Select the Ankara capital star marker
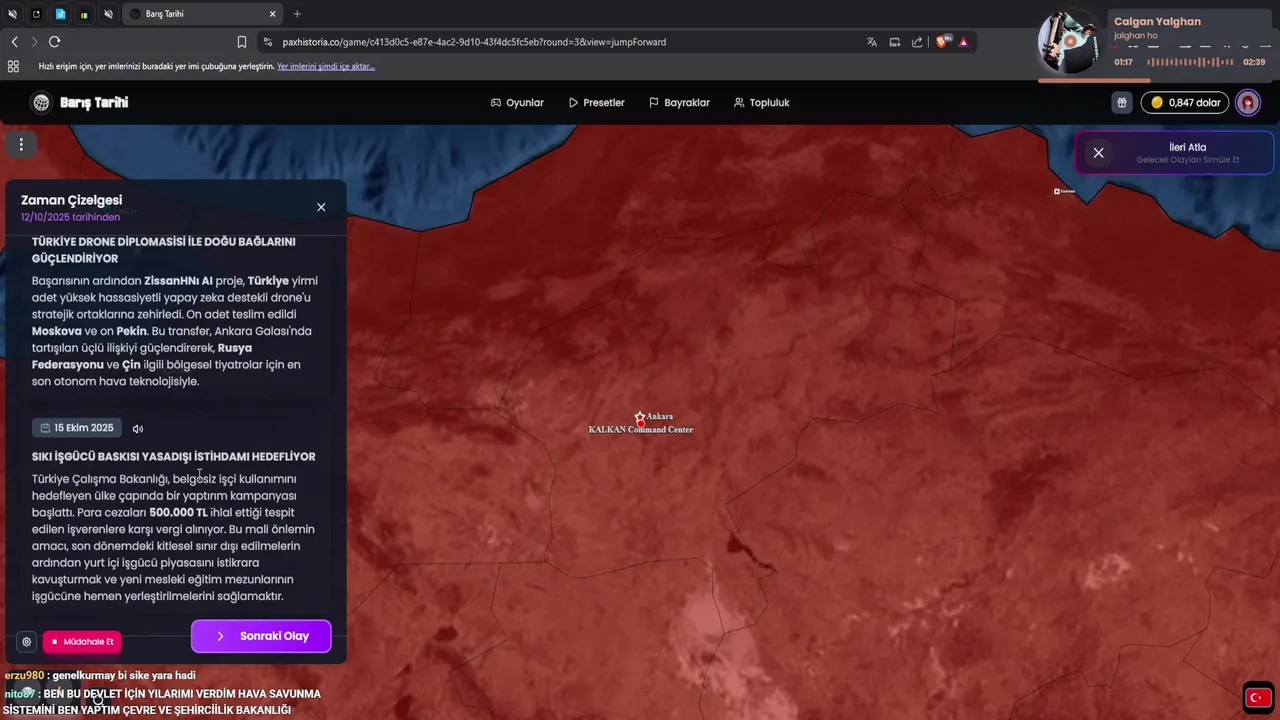The height and width of the screenshot is (720, 1280). coord(640,417)
